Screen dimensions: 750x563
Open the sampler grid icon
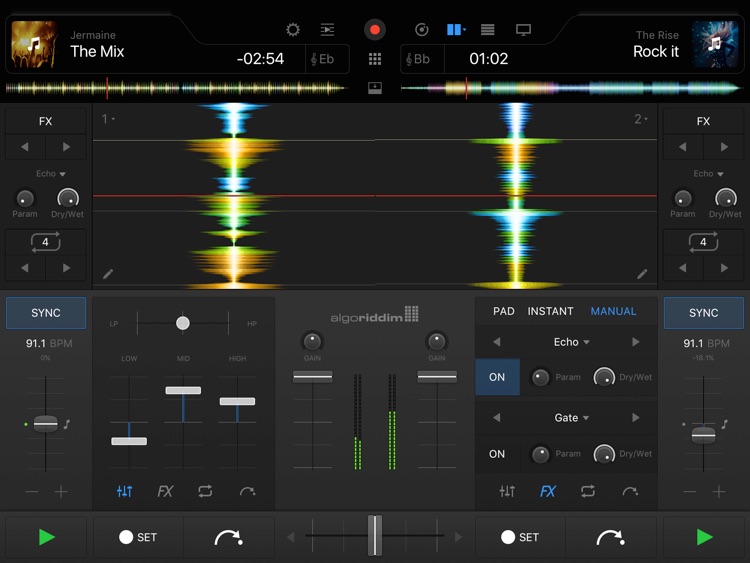click(x=375, y=59)
